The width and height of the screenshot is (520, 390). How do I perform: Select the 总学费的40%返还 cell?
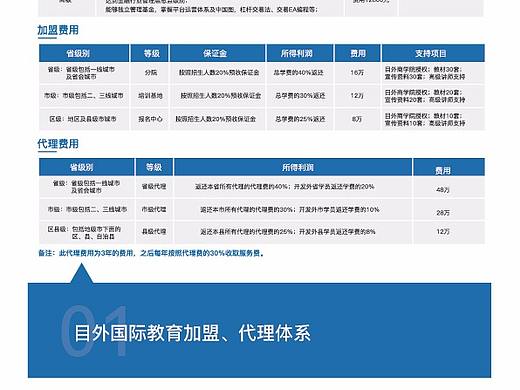299,73
